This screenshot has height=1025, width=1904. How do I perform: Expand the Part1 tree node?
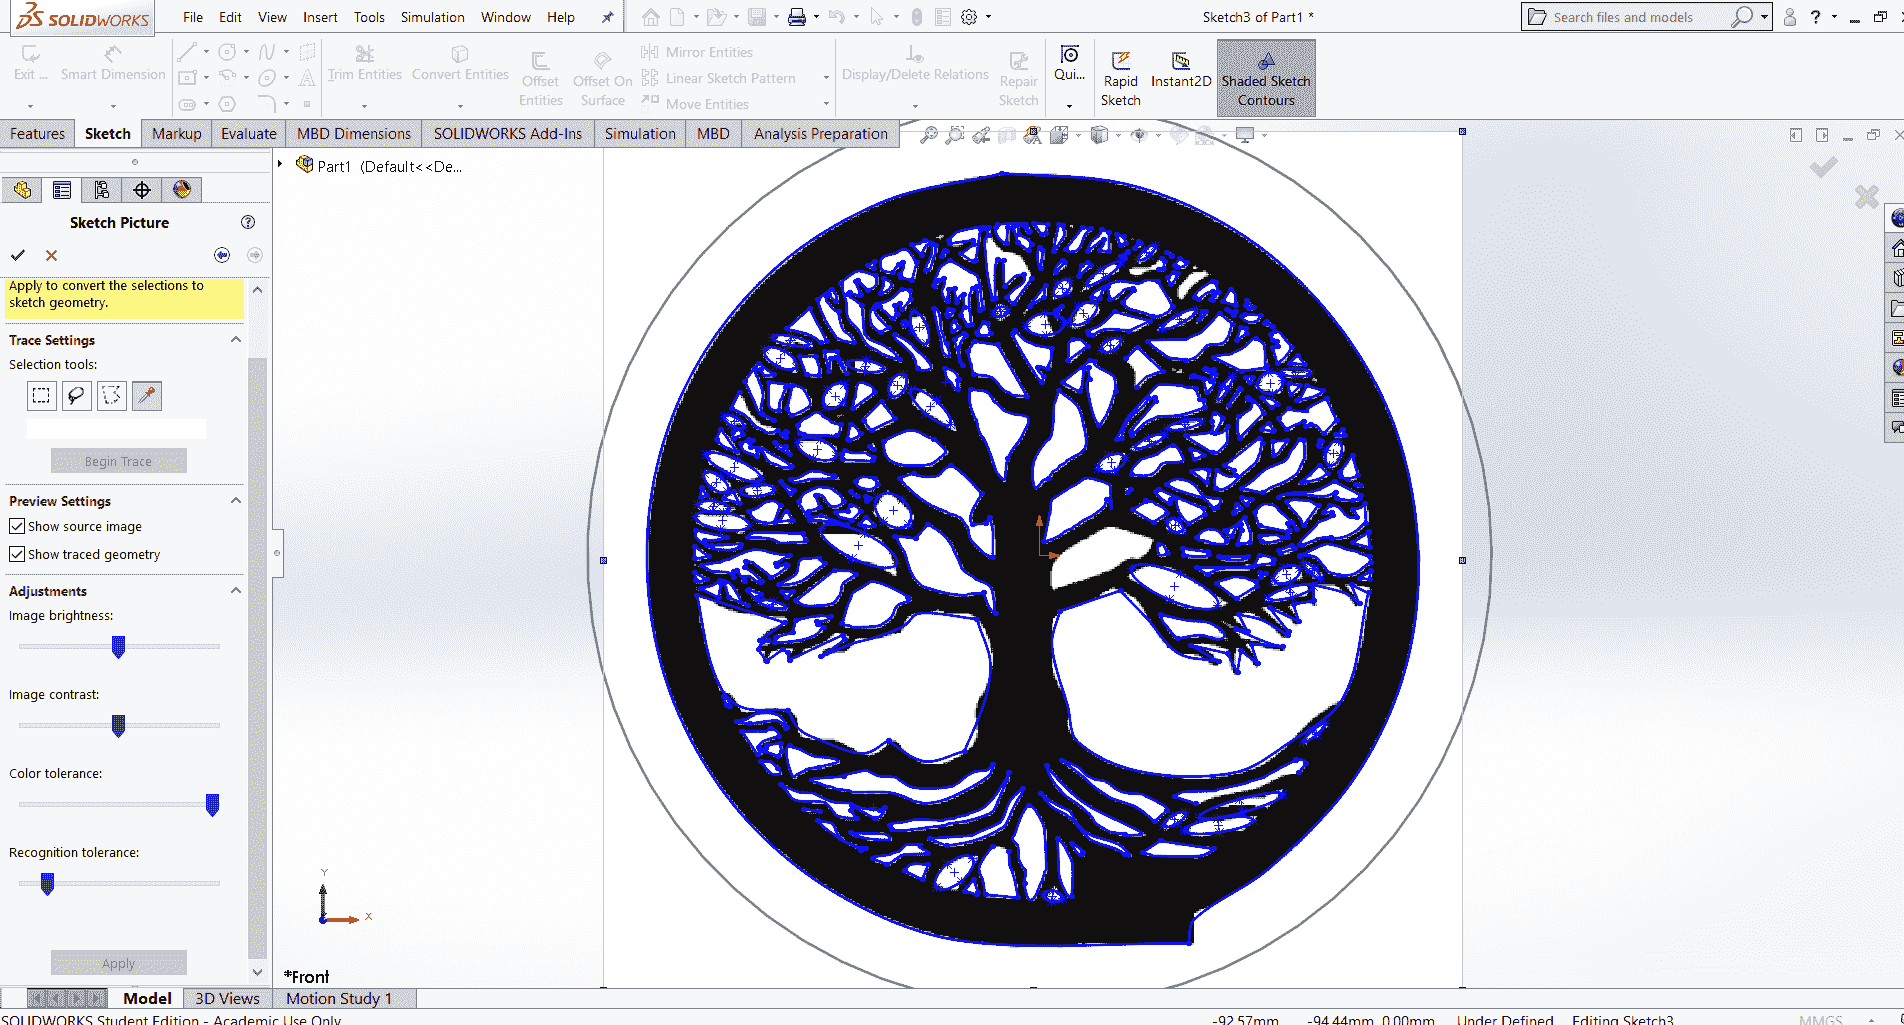click(x=280, y=164)
